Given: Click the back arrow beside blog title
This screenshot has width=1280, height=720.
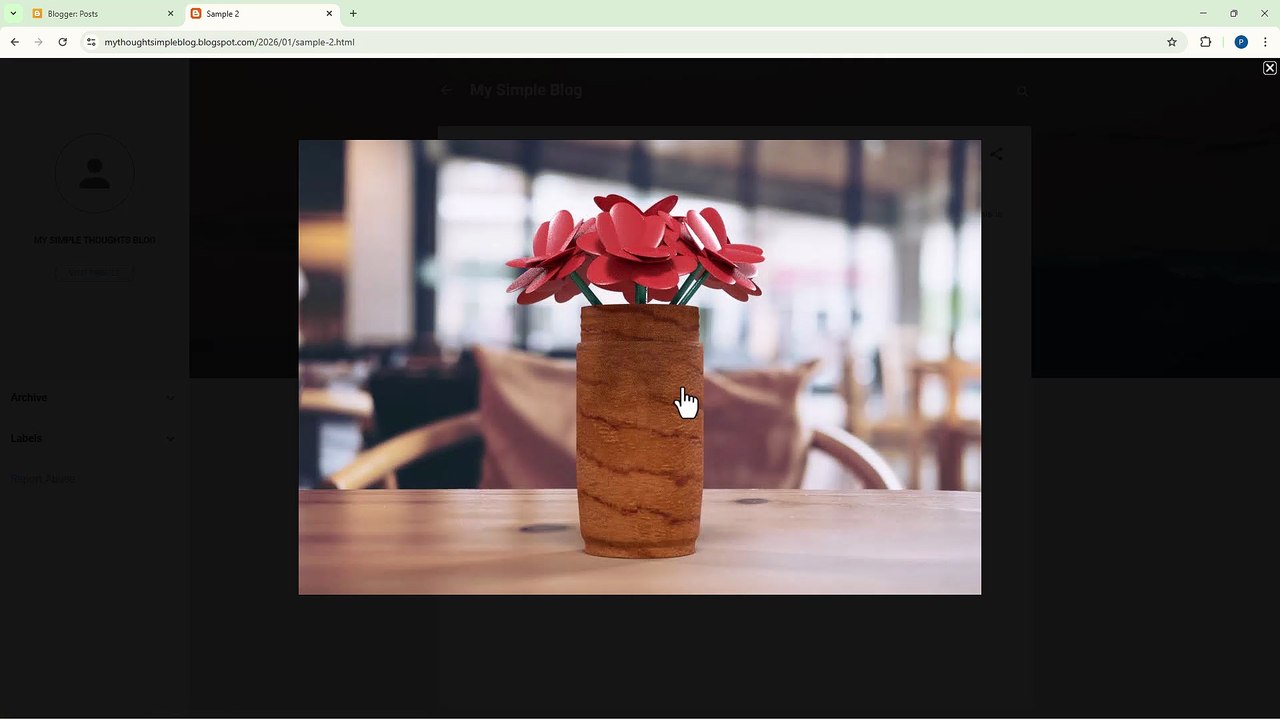Looking at the screenshot, I should pyautogui.click(x=447, y=90).
